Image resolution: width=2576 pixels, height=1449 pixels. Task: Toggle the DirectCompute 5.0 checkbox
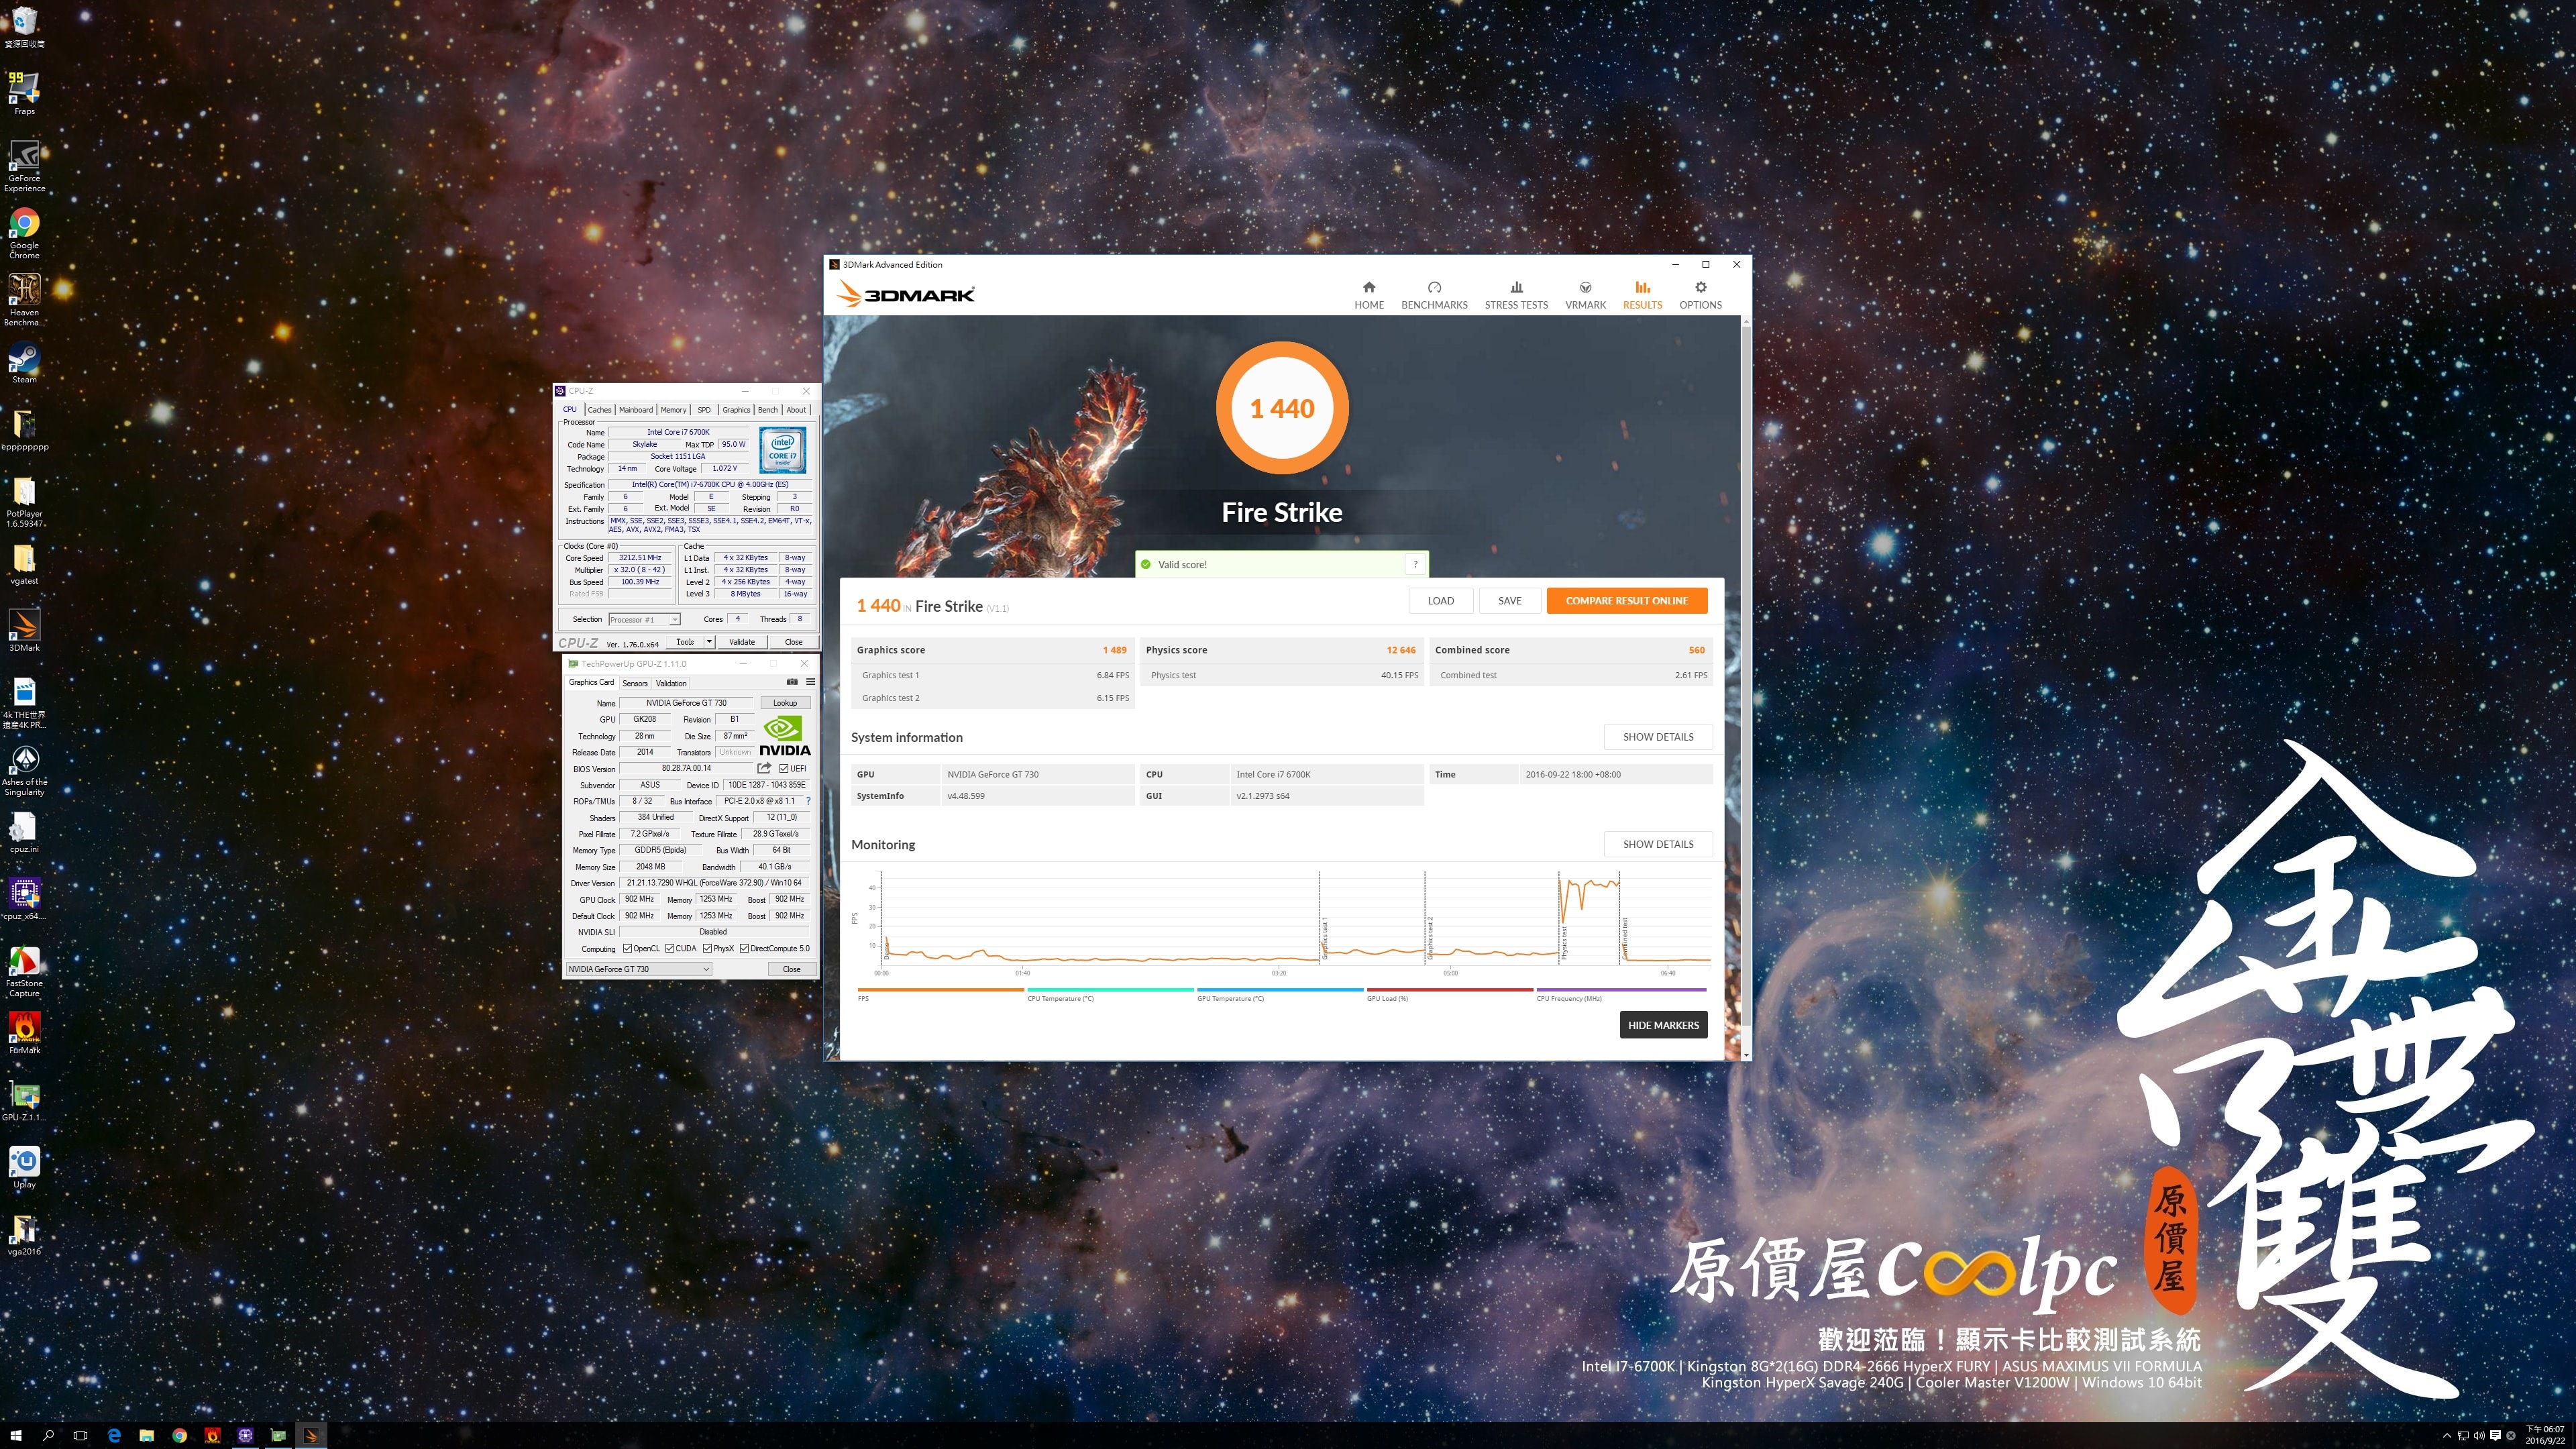(x=744, y=948)
